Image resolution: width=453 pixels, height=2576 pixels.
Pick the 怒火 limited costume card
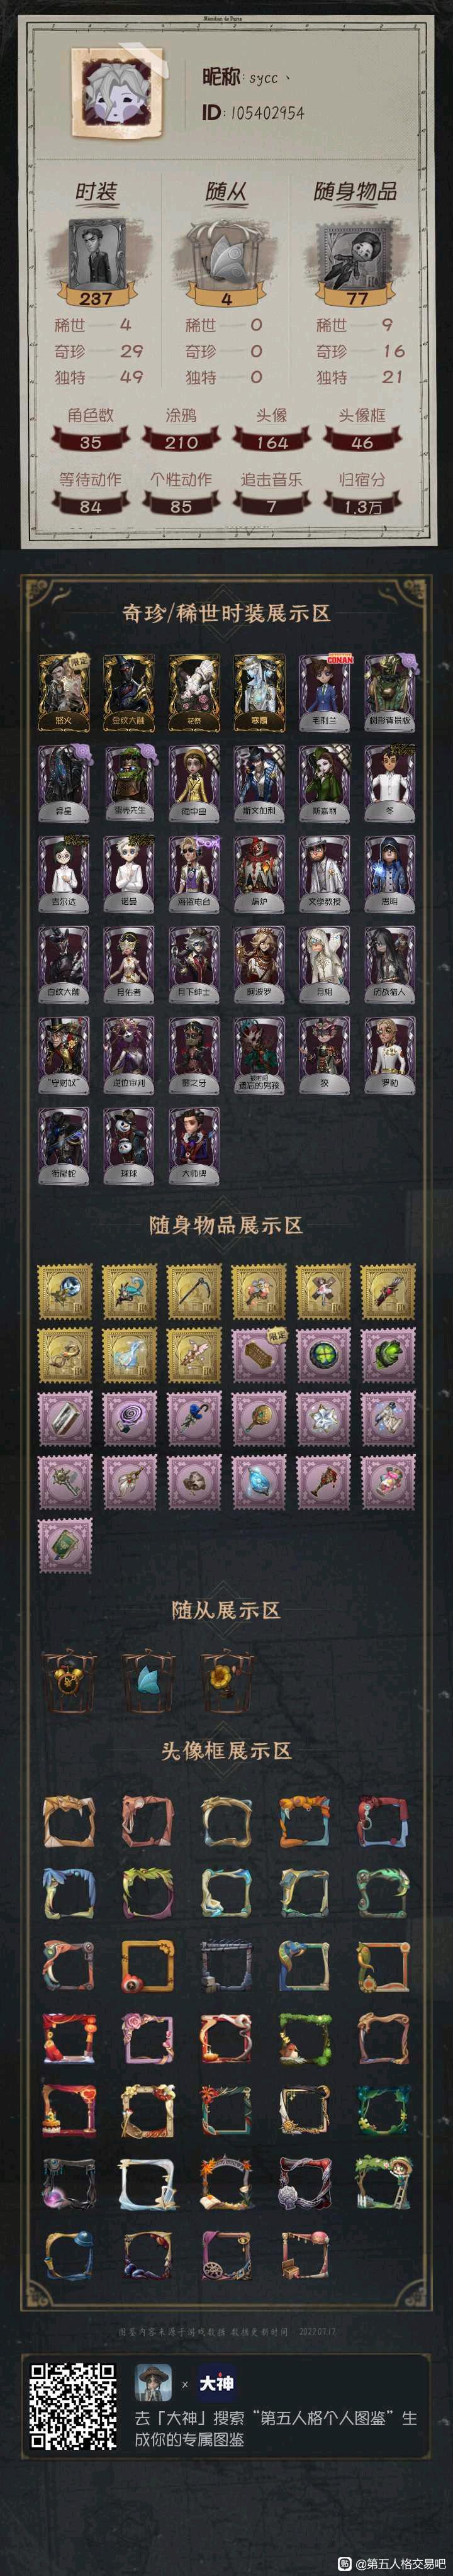point(63,691)
